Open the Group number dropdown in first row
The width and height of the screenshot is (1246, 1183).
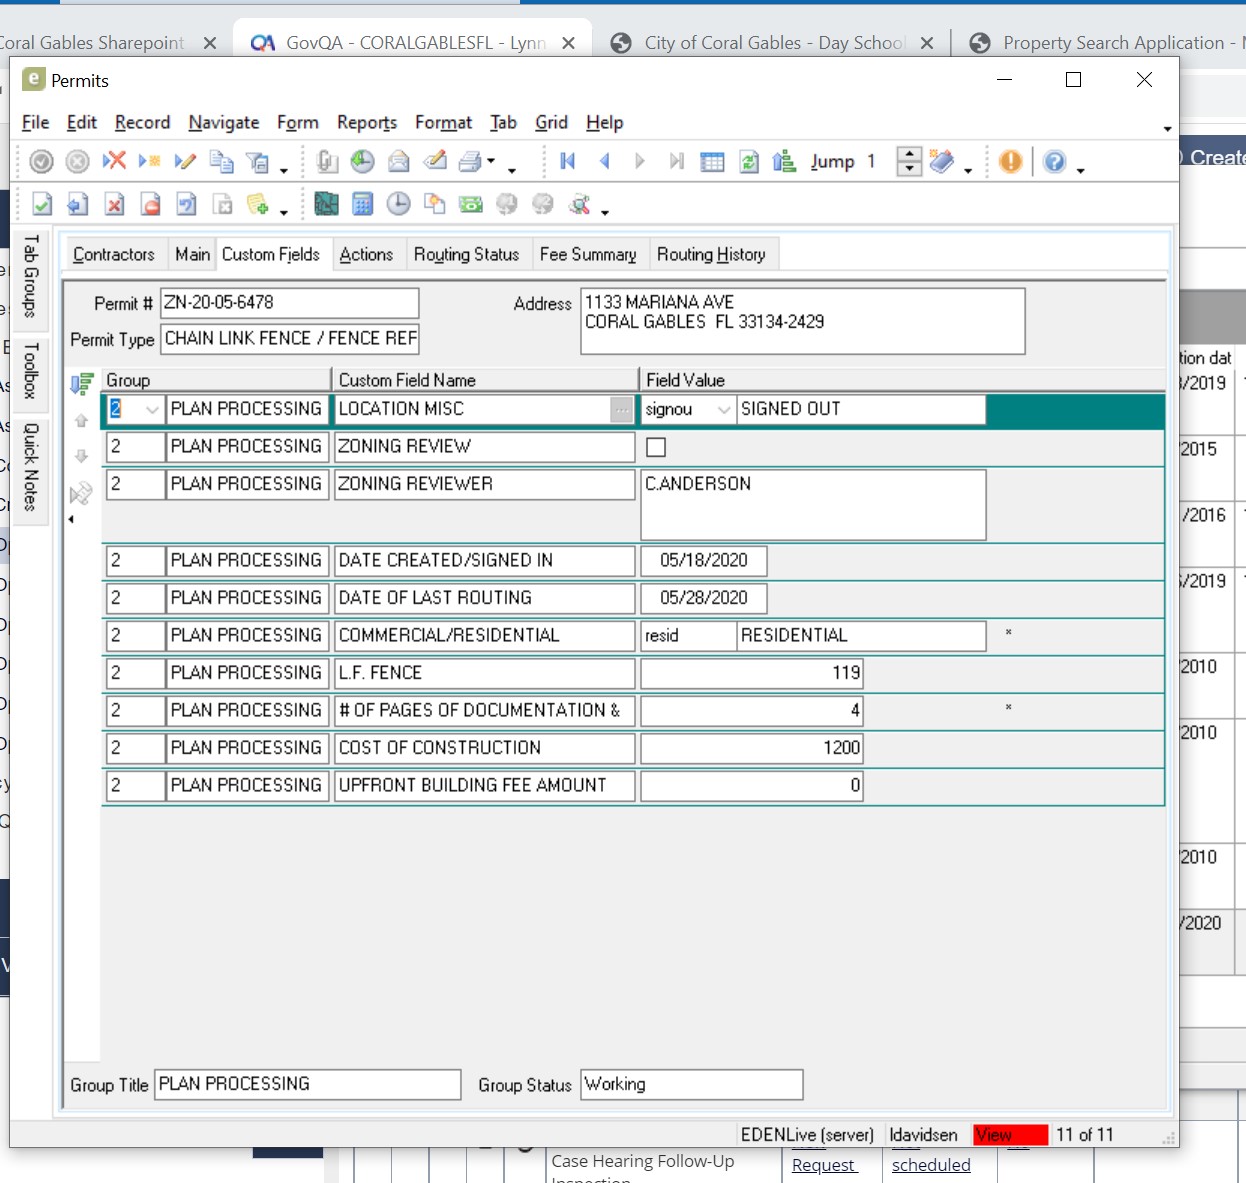pos(152,410)
